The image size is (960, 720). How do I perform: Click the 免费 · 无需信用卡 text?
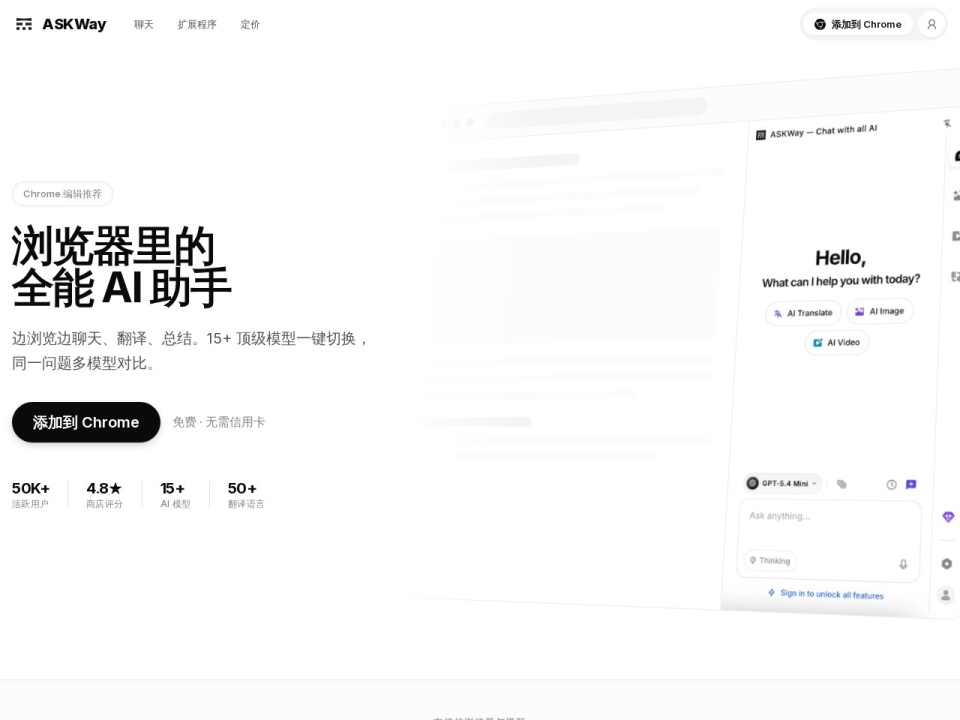[x=219, y=422]
